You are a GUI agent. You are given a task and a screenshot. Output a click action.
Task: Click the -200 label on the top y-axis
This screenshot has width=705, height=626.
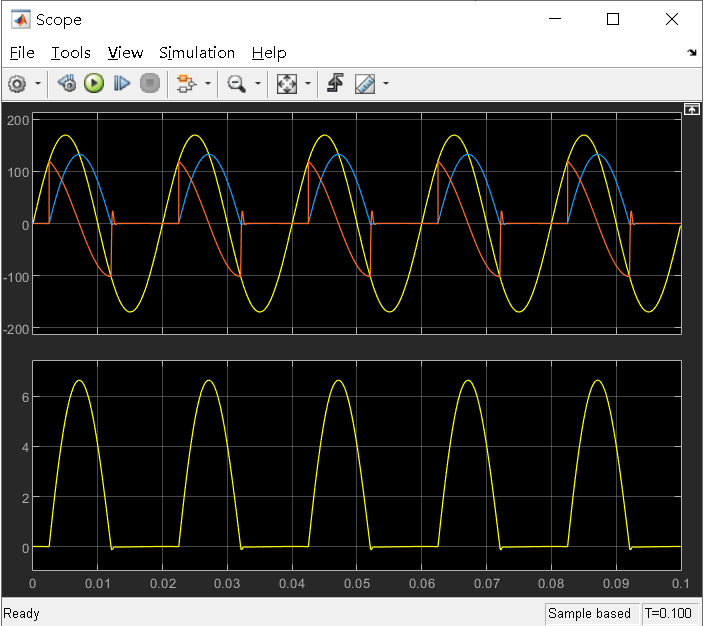click(16, 329)
